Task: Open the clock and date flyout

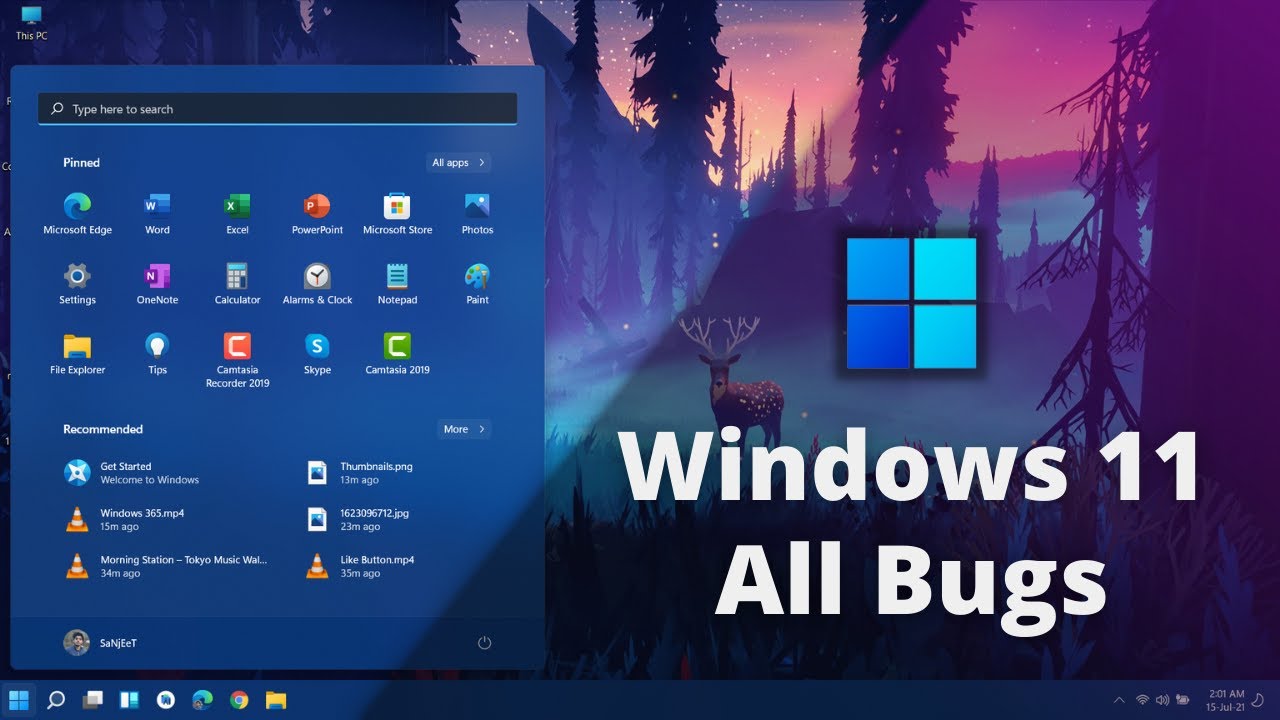Action: click(1226, 699)
